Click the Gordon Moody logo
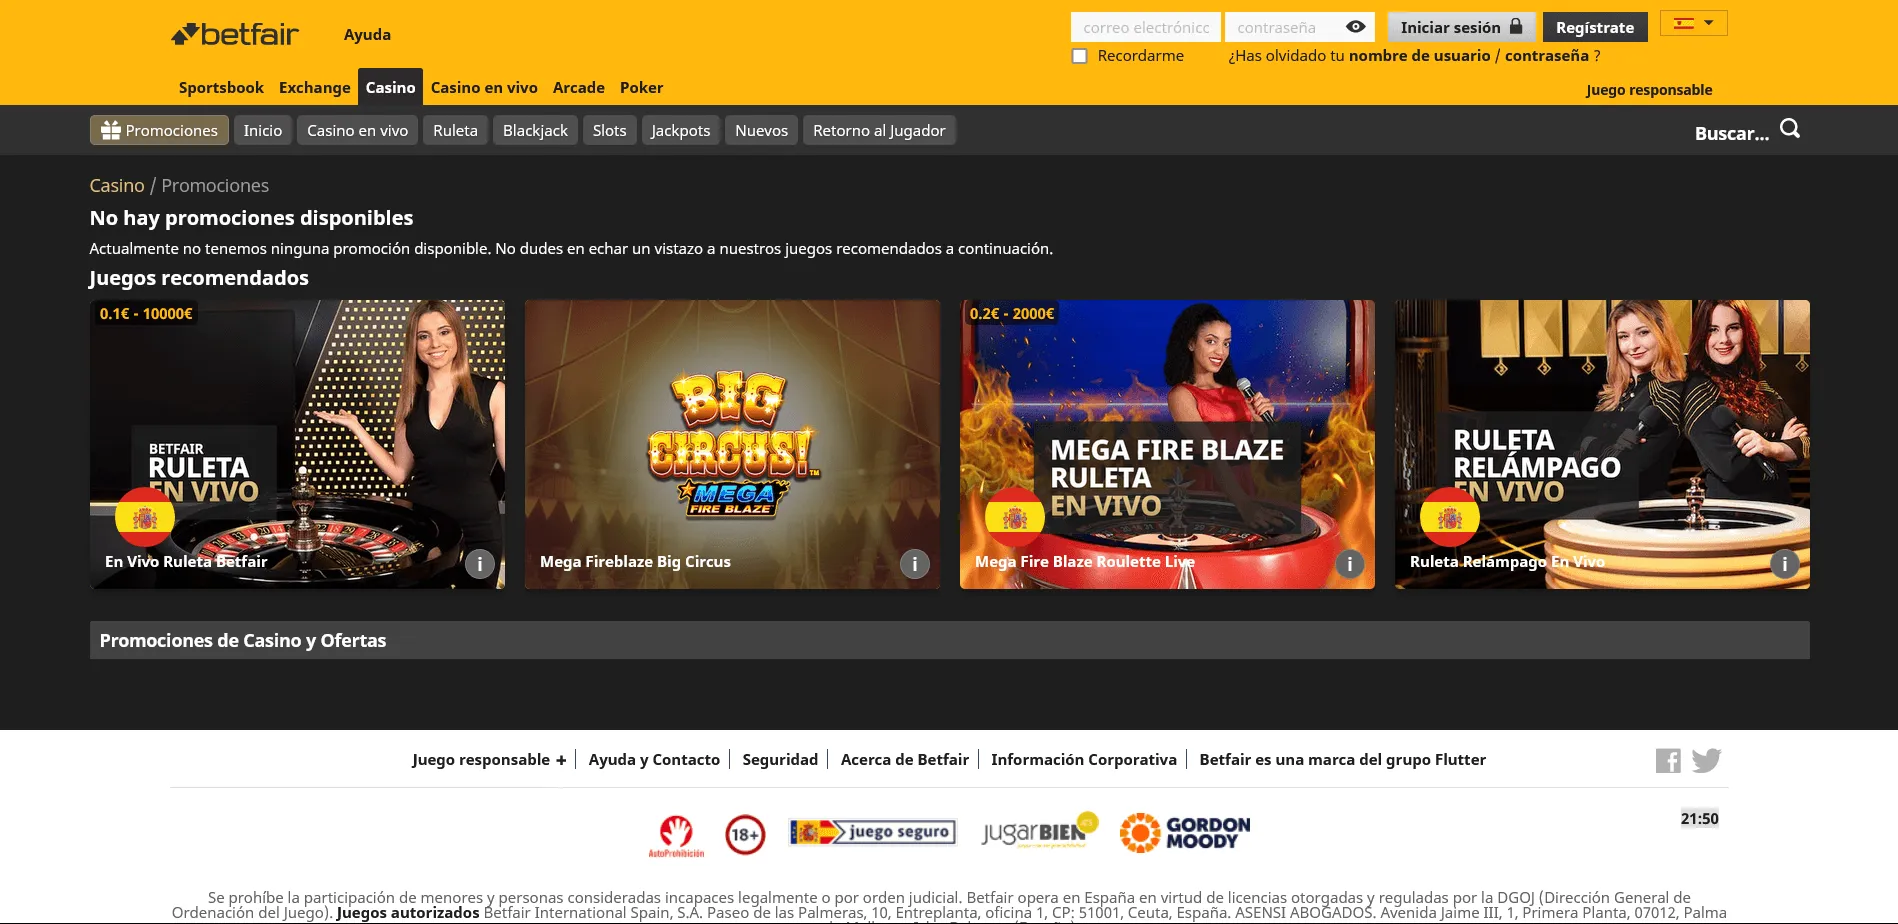Image resolution: width=1898 pixels, height=924 pixels. pos(1185,832)
